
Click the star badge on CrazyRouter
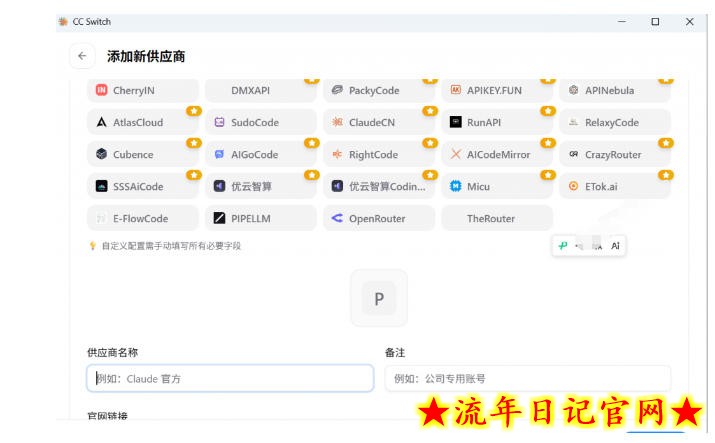coord(666,143)
